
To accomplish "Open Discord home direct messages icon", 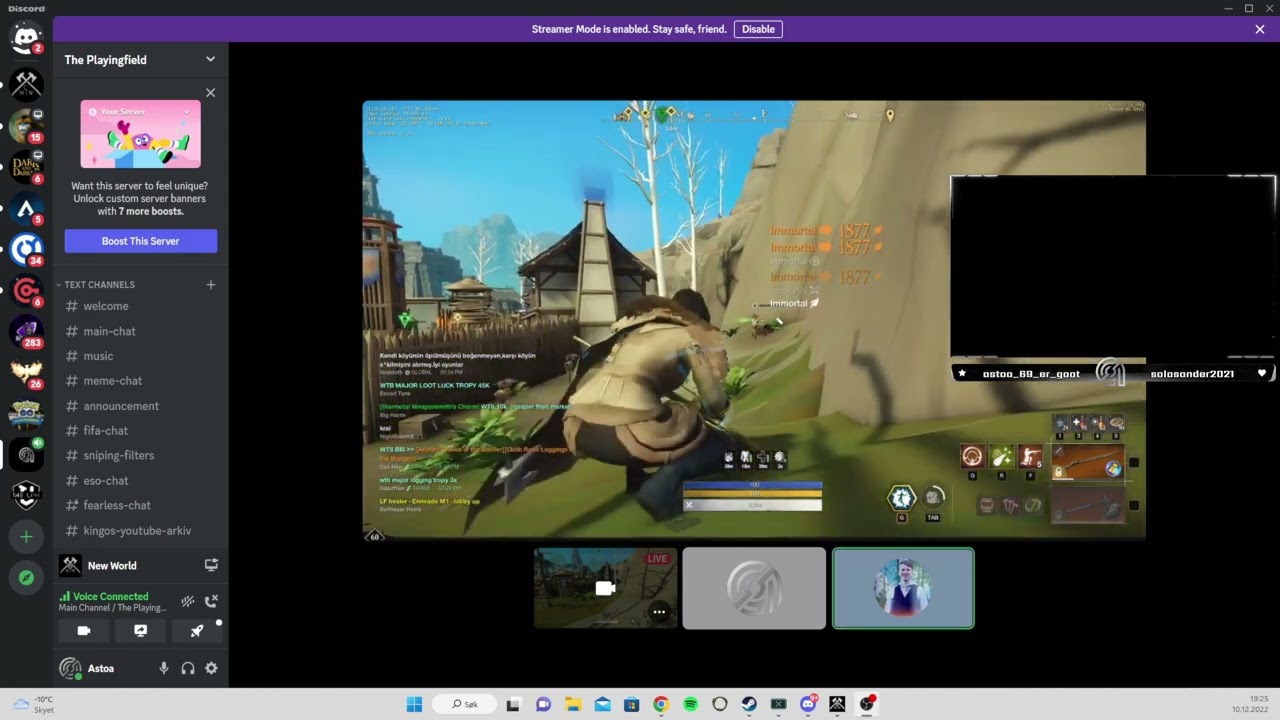I will point(26,38).
